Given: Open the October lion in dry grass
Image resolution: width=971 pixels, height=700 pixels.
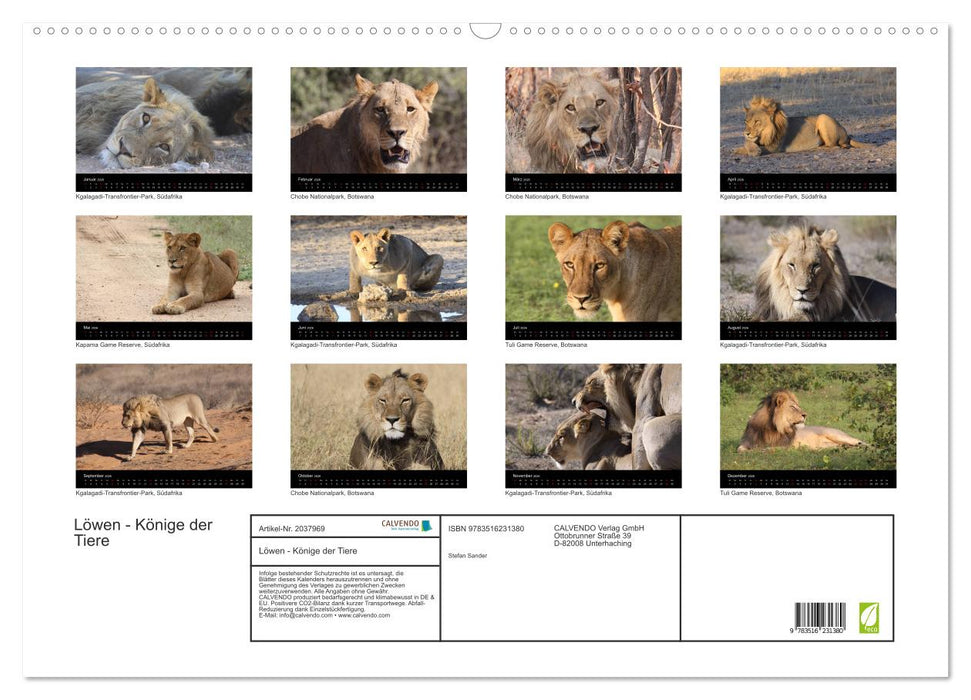Looking at the screenshot, I should (x=378, y=417).
